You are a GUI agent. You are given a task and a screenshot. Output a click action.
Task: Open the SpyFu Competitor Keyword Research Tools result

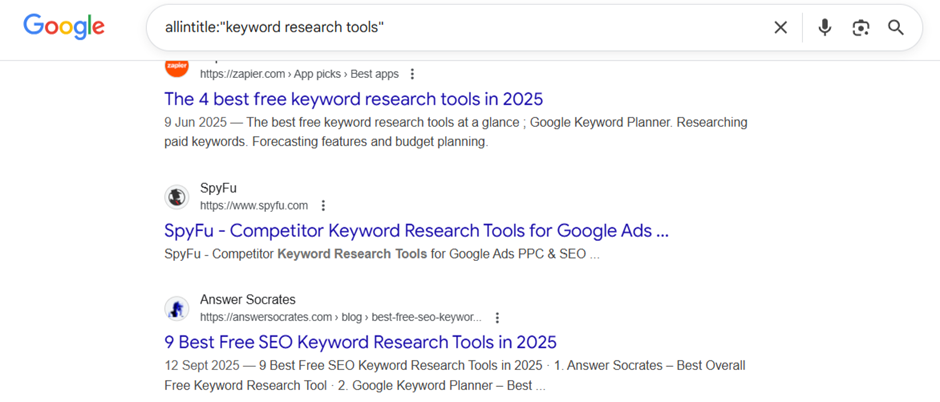click(x=416, y=230)
